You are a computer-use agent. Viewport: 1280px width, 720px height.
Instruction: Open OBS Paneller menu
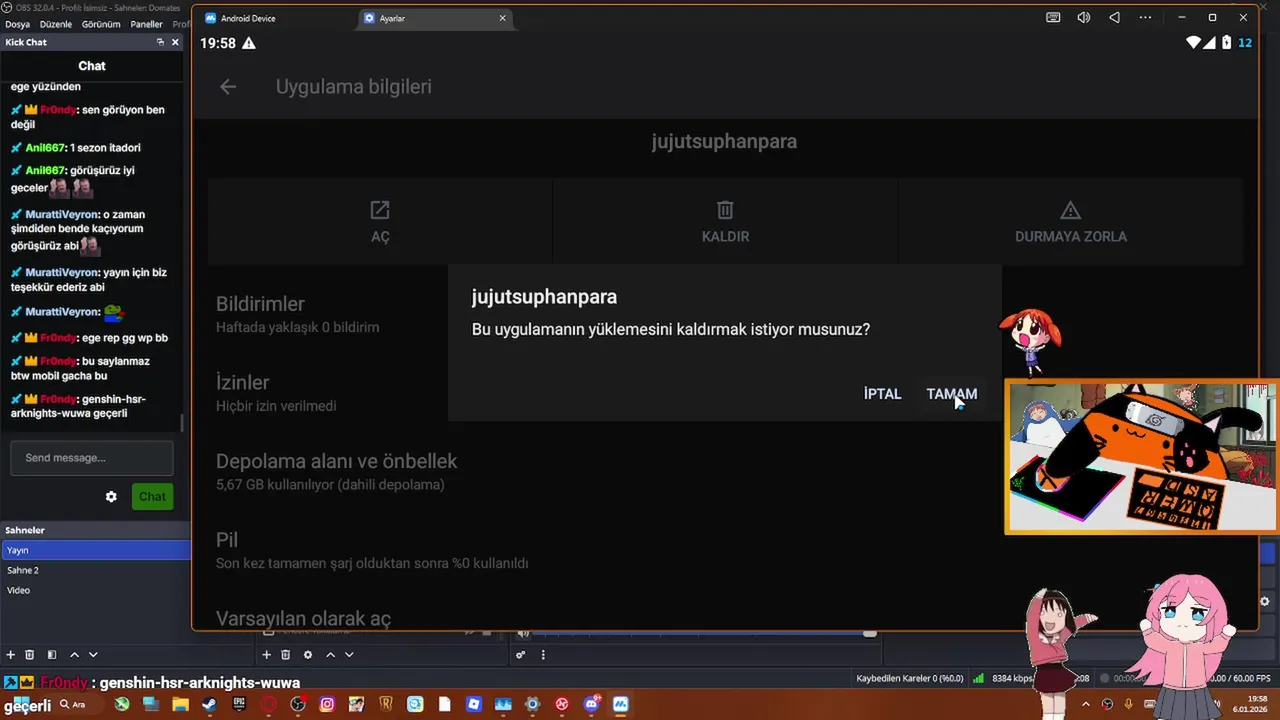[x=147, y=24]
